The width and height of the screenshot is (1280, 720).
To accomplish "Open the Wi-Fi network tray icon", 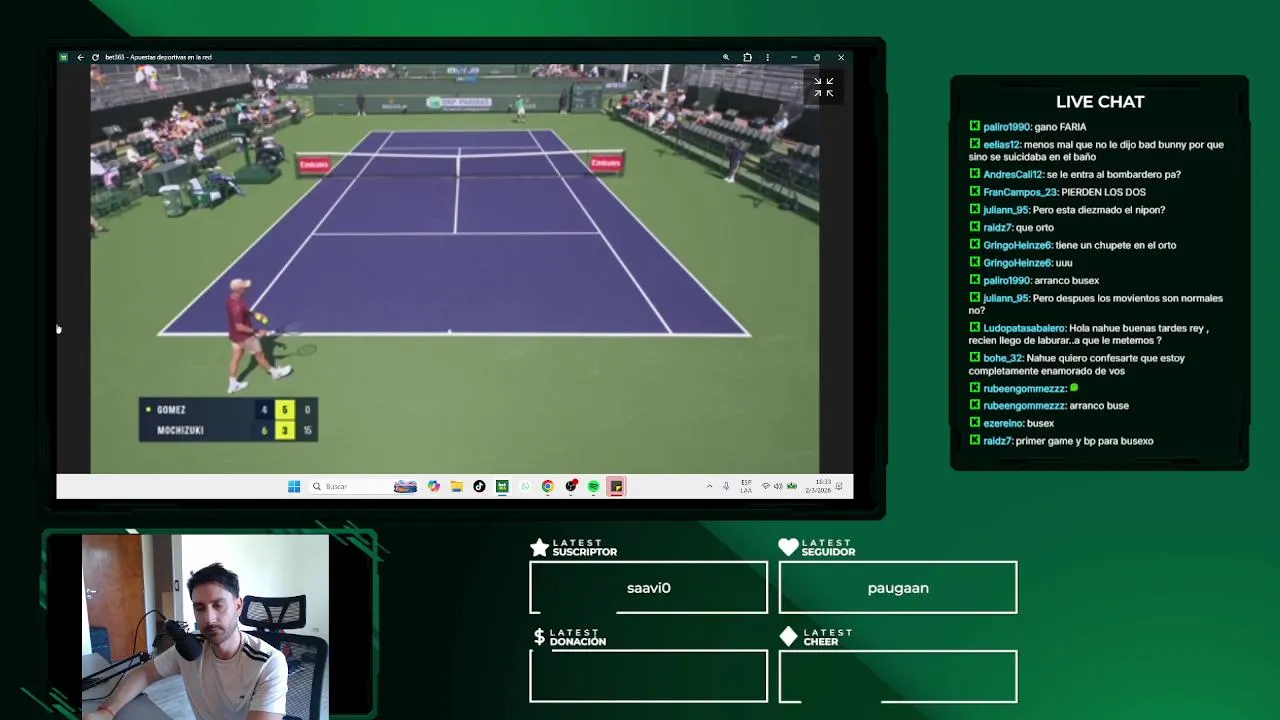I will point(766,486).
